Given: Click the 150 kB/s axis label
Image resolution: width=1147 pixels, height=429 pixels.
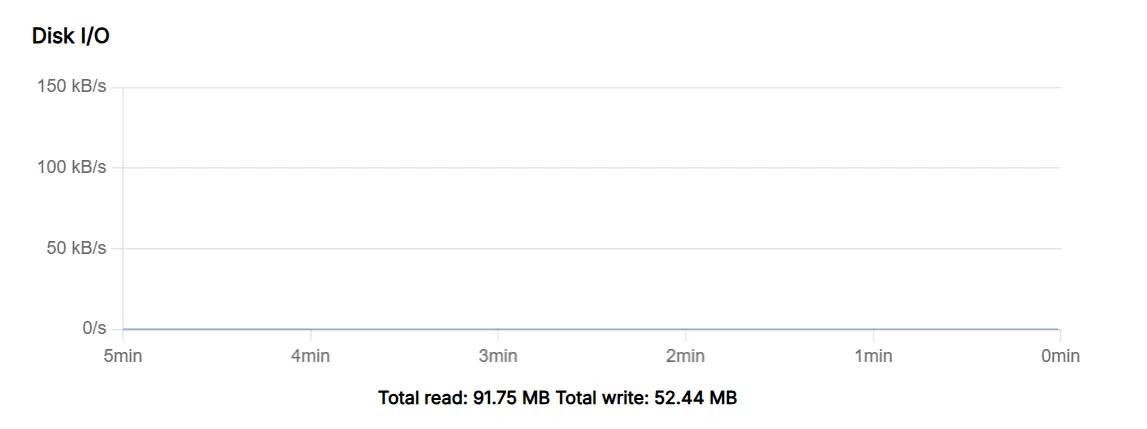Looking at the screenshot, I should point(71,87).
